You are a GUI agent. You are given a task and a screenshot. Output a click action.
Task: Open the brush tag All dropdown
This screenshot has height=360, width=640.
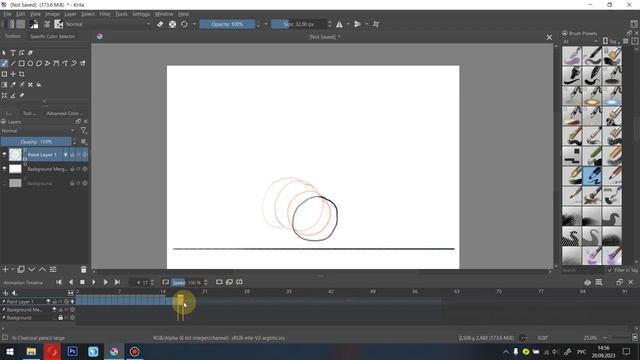point(580,42)
